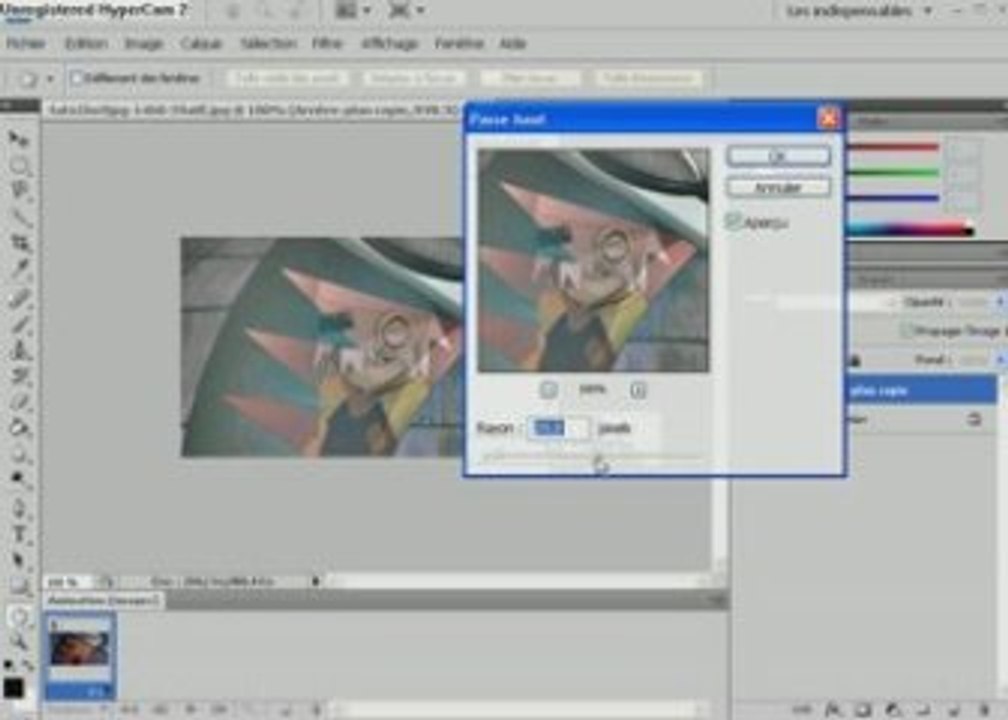Screen dimensions: 1008x720
Task: Select the Type tool
Action: [19, 534]
